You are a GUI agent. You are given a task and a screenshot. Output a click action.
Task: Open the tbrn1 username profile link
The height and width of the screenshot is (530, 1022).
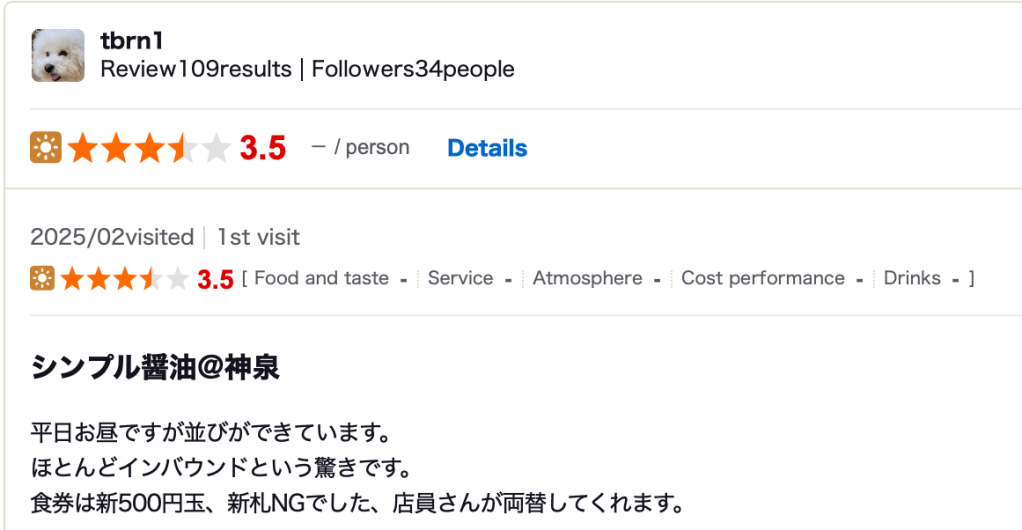(131, 41)
